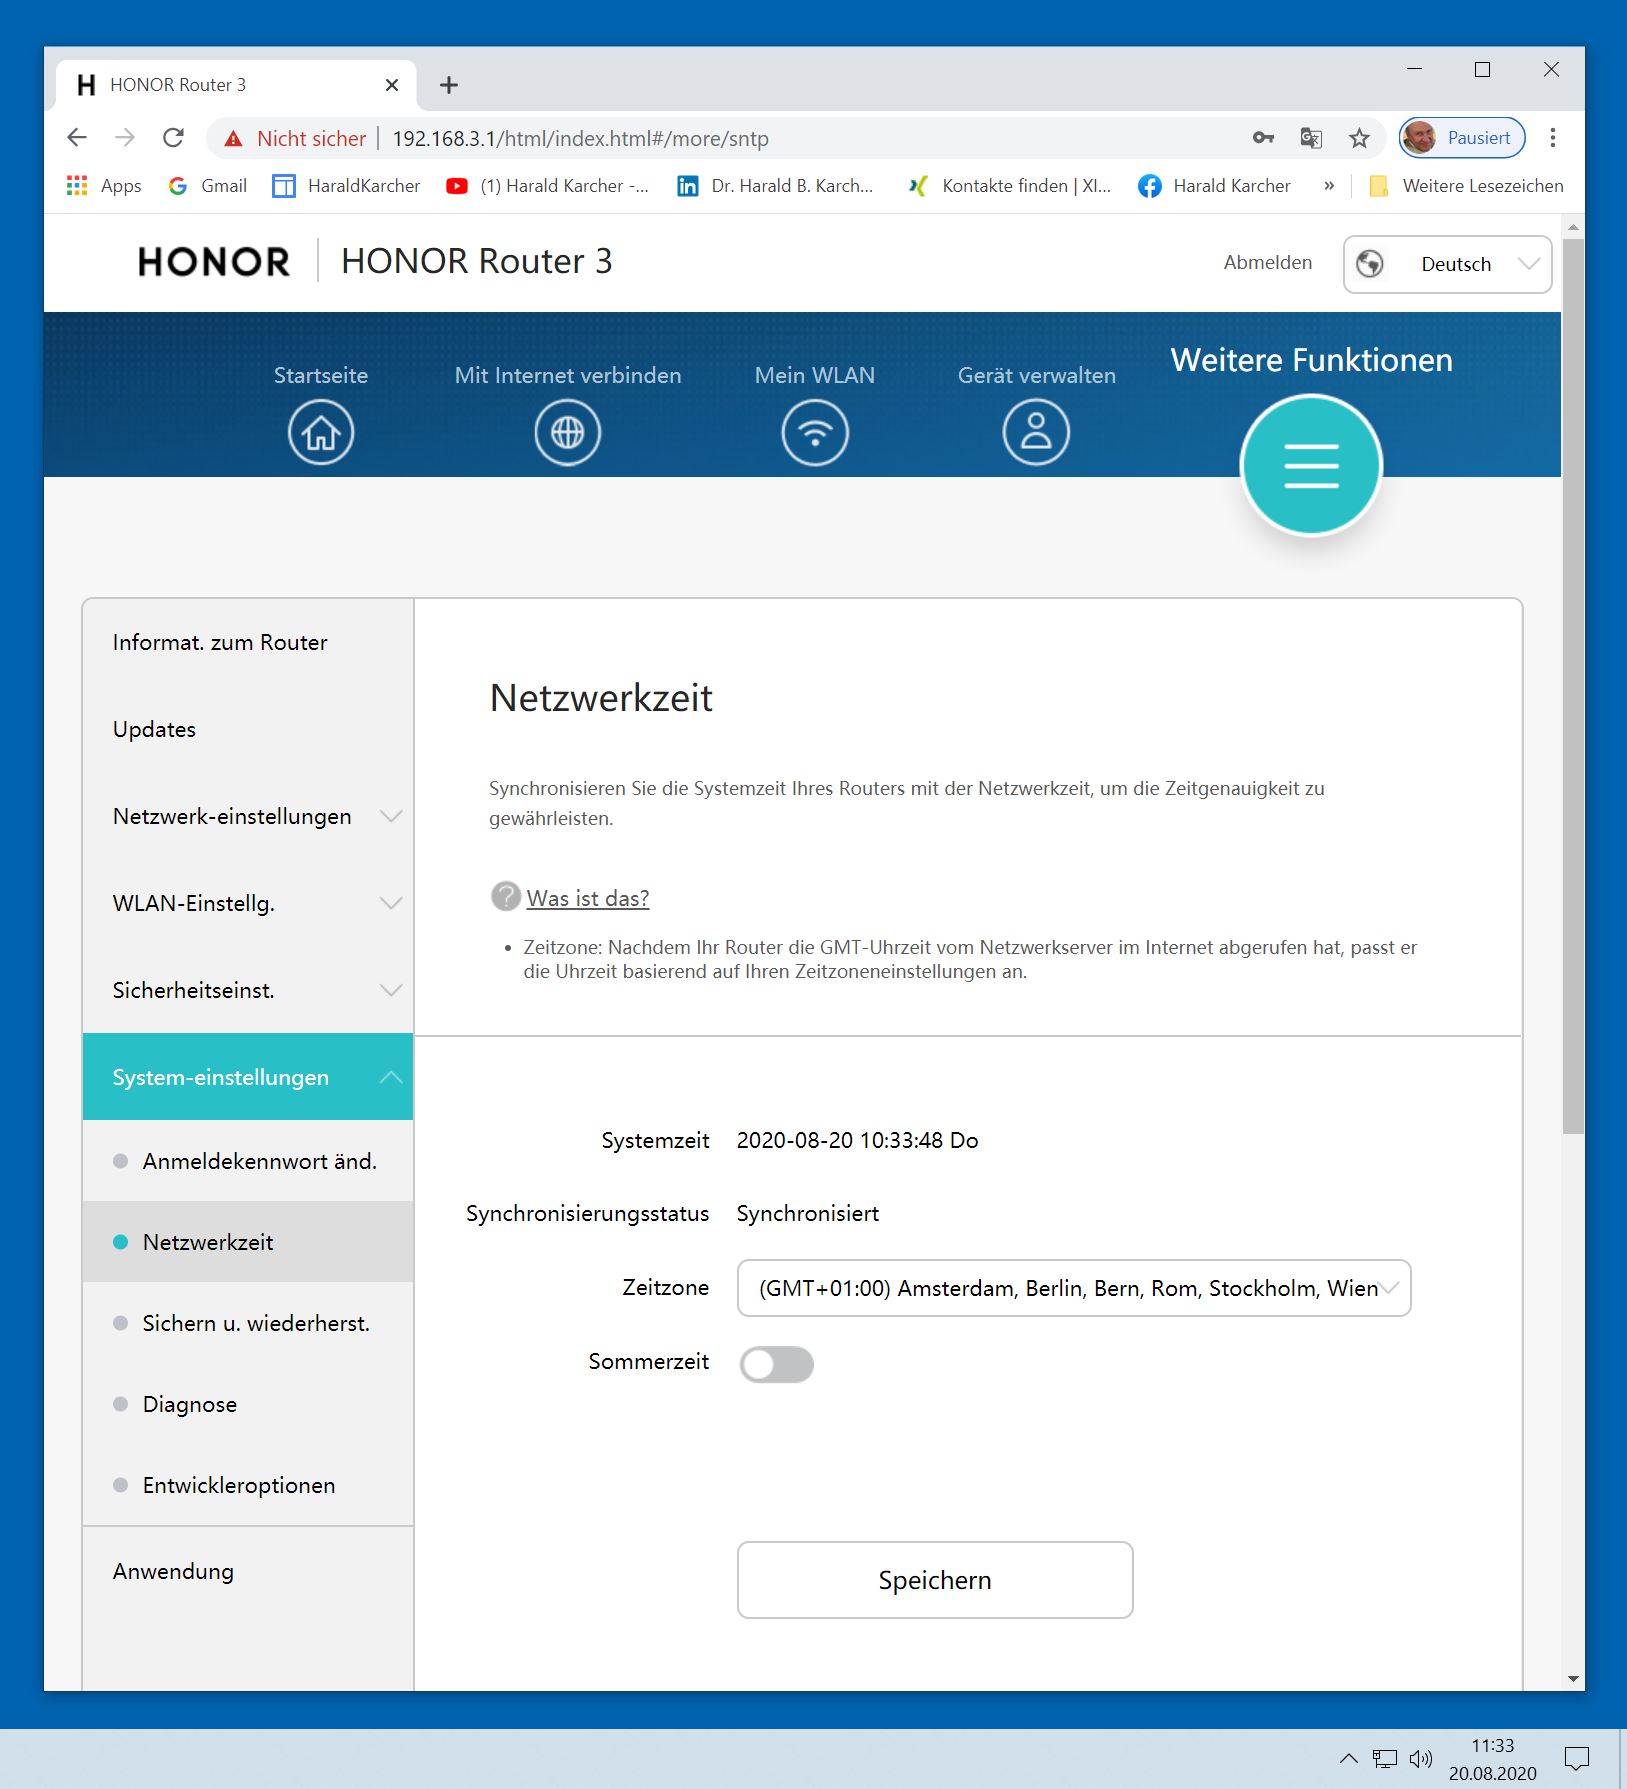Go back to the previous page
Image resolution: width=1627 pixels, height=1789 pixels.
[x=77, y=138]
